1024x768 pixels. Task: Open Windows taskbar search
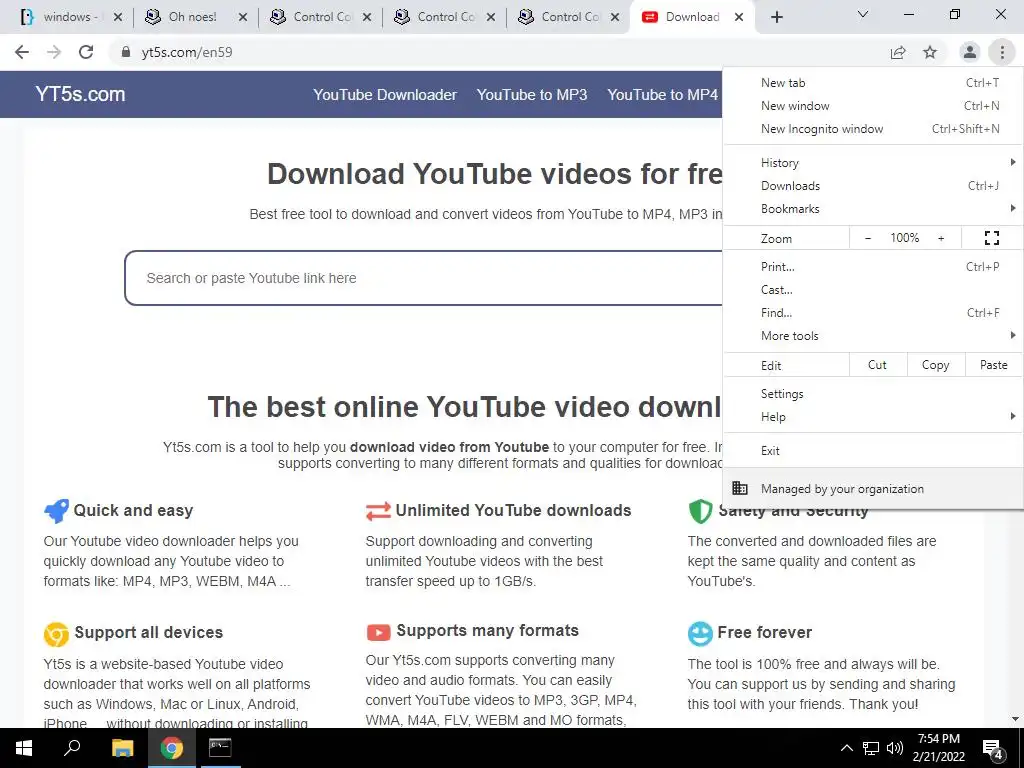[72, 748]
